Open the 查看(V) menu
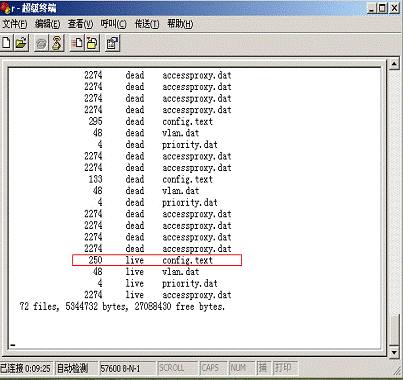 (80, 24)
